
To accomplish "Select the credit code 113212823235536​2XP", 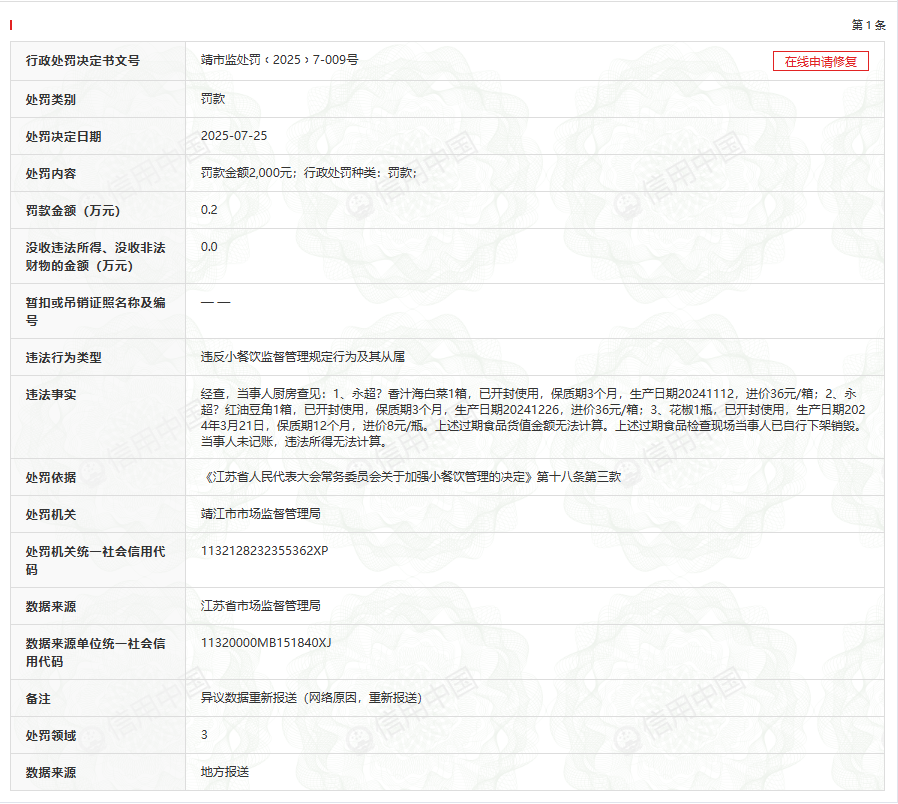I will pyautogui.click(x=265, y=551).
